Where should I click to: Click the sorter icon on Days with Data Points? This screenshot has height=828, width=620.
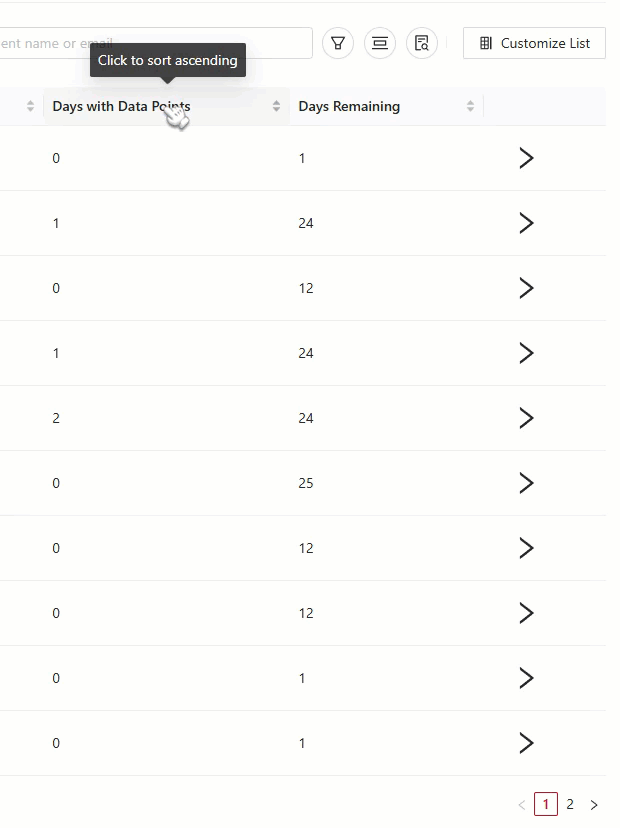[275, 106]
